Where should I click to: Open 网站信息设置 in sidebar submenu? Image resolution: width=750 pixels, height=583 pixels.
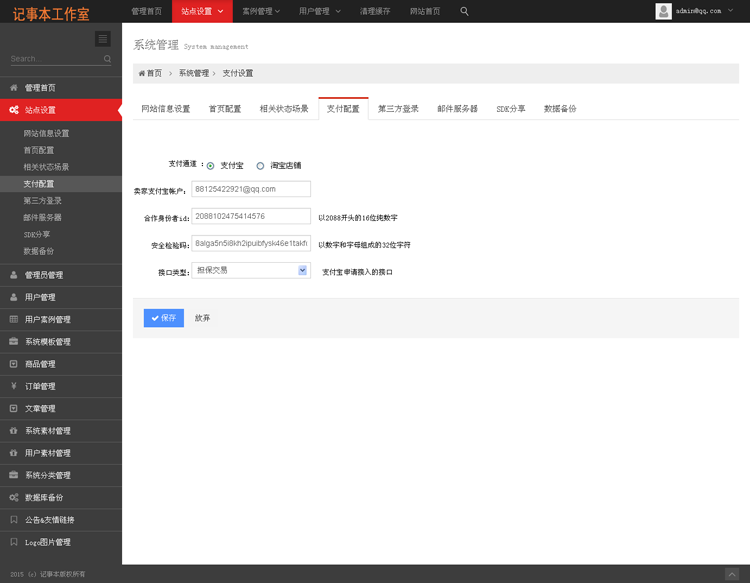click(x=46, y=133)
